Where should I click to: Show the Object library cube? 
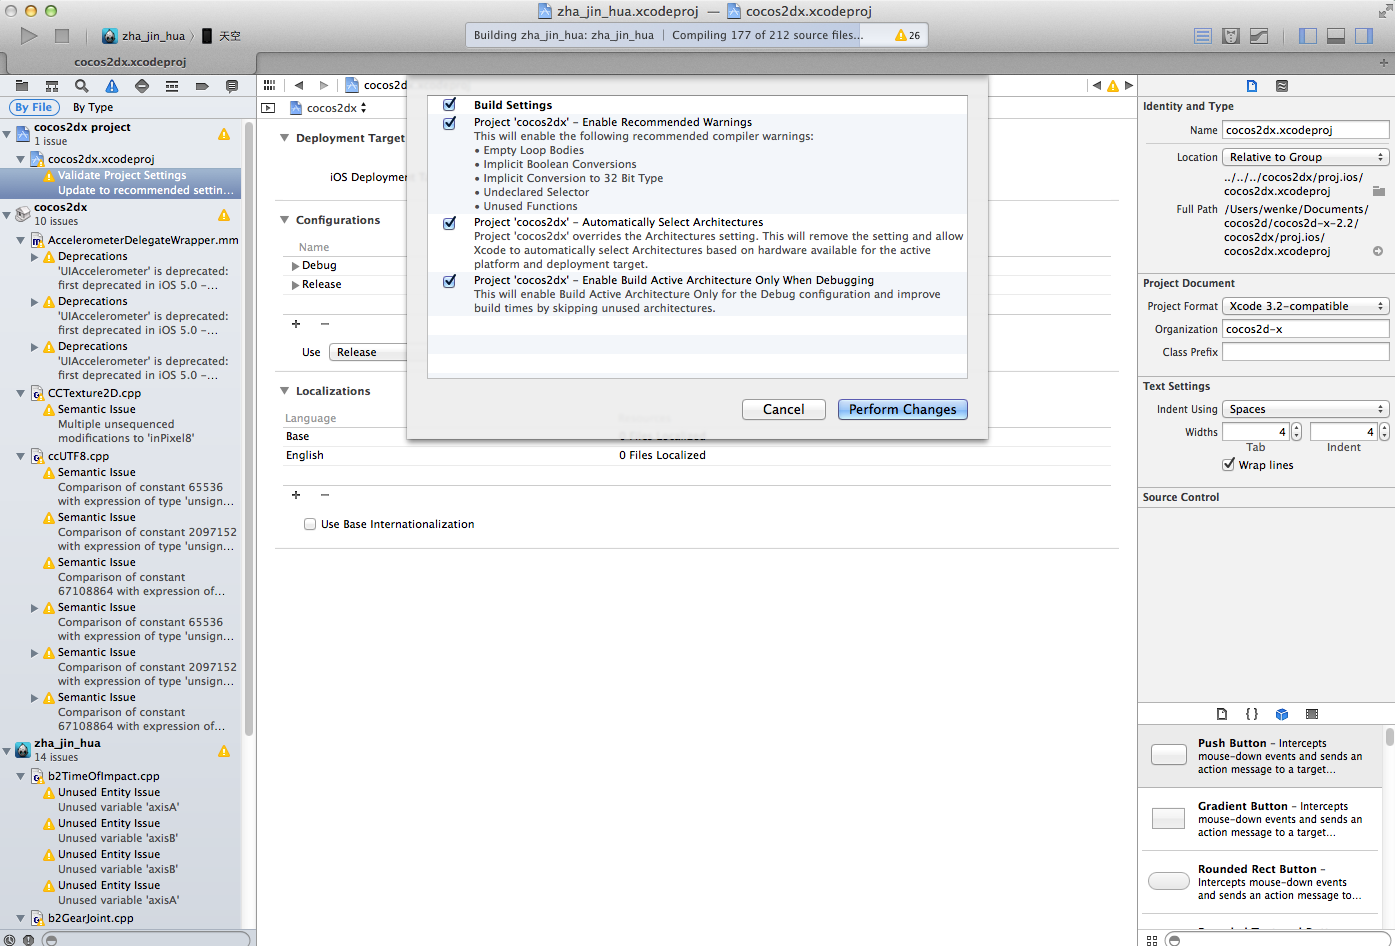1282,714
